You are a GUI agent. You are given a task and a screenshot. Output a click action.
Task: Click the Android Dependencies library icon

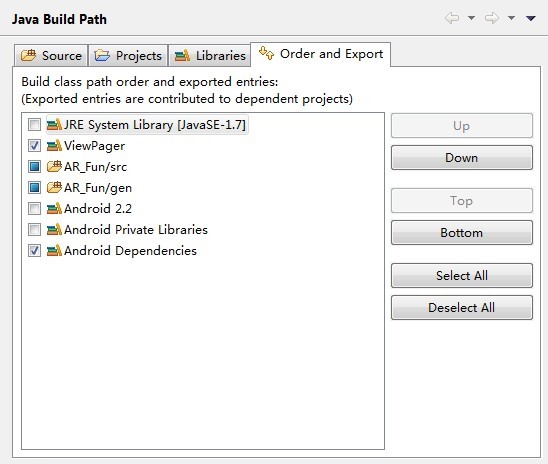click(54, 250)
